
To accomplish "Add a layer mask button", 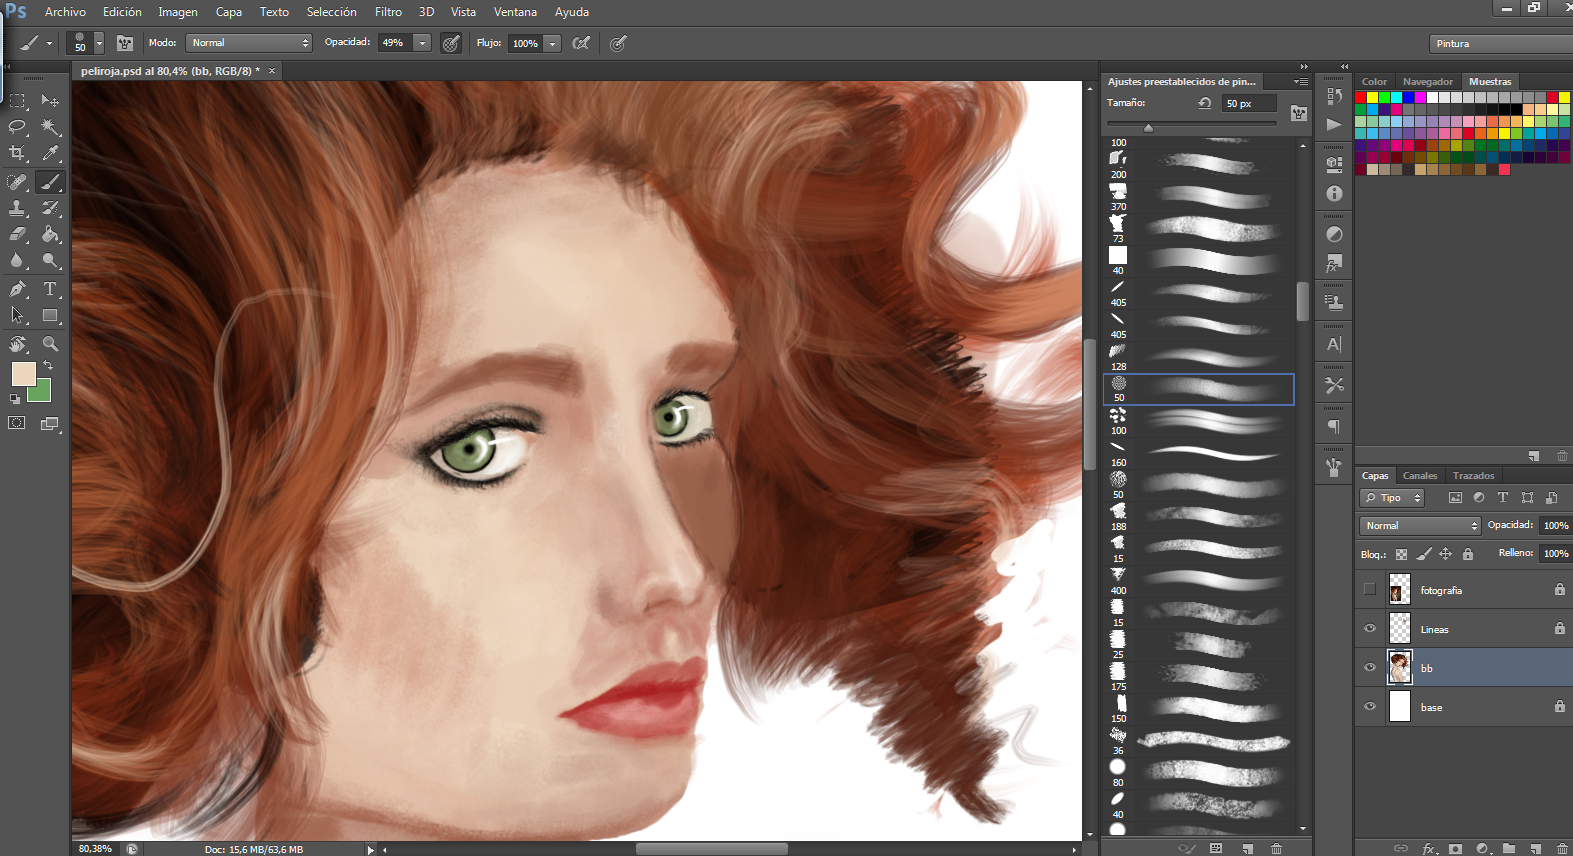I will 1456,849.
